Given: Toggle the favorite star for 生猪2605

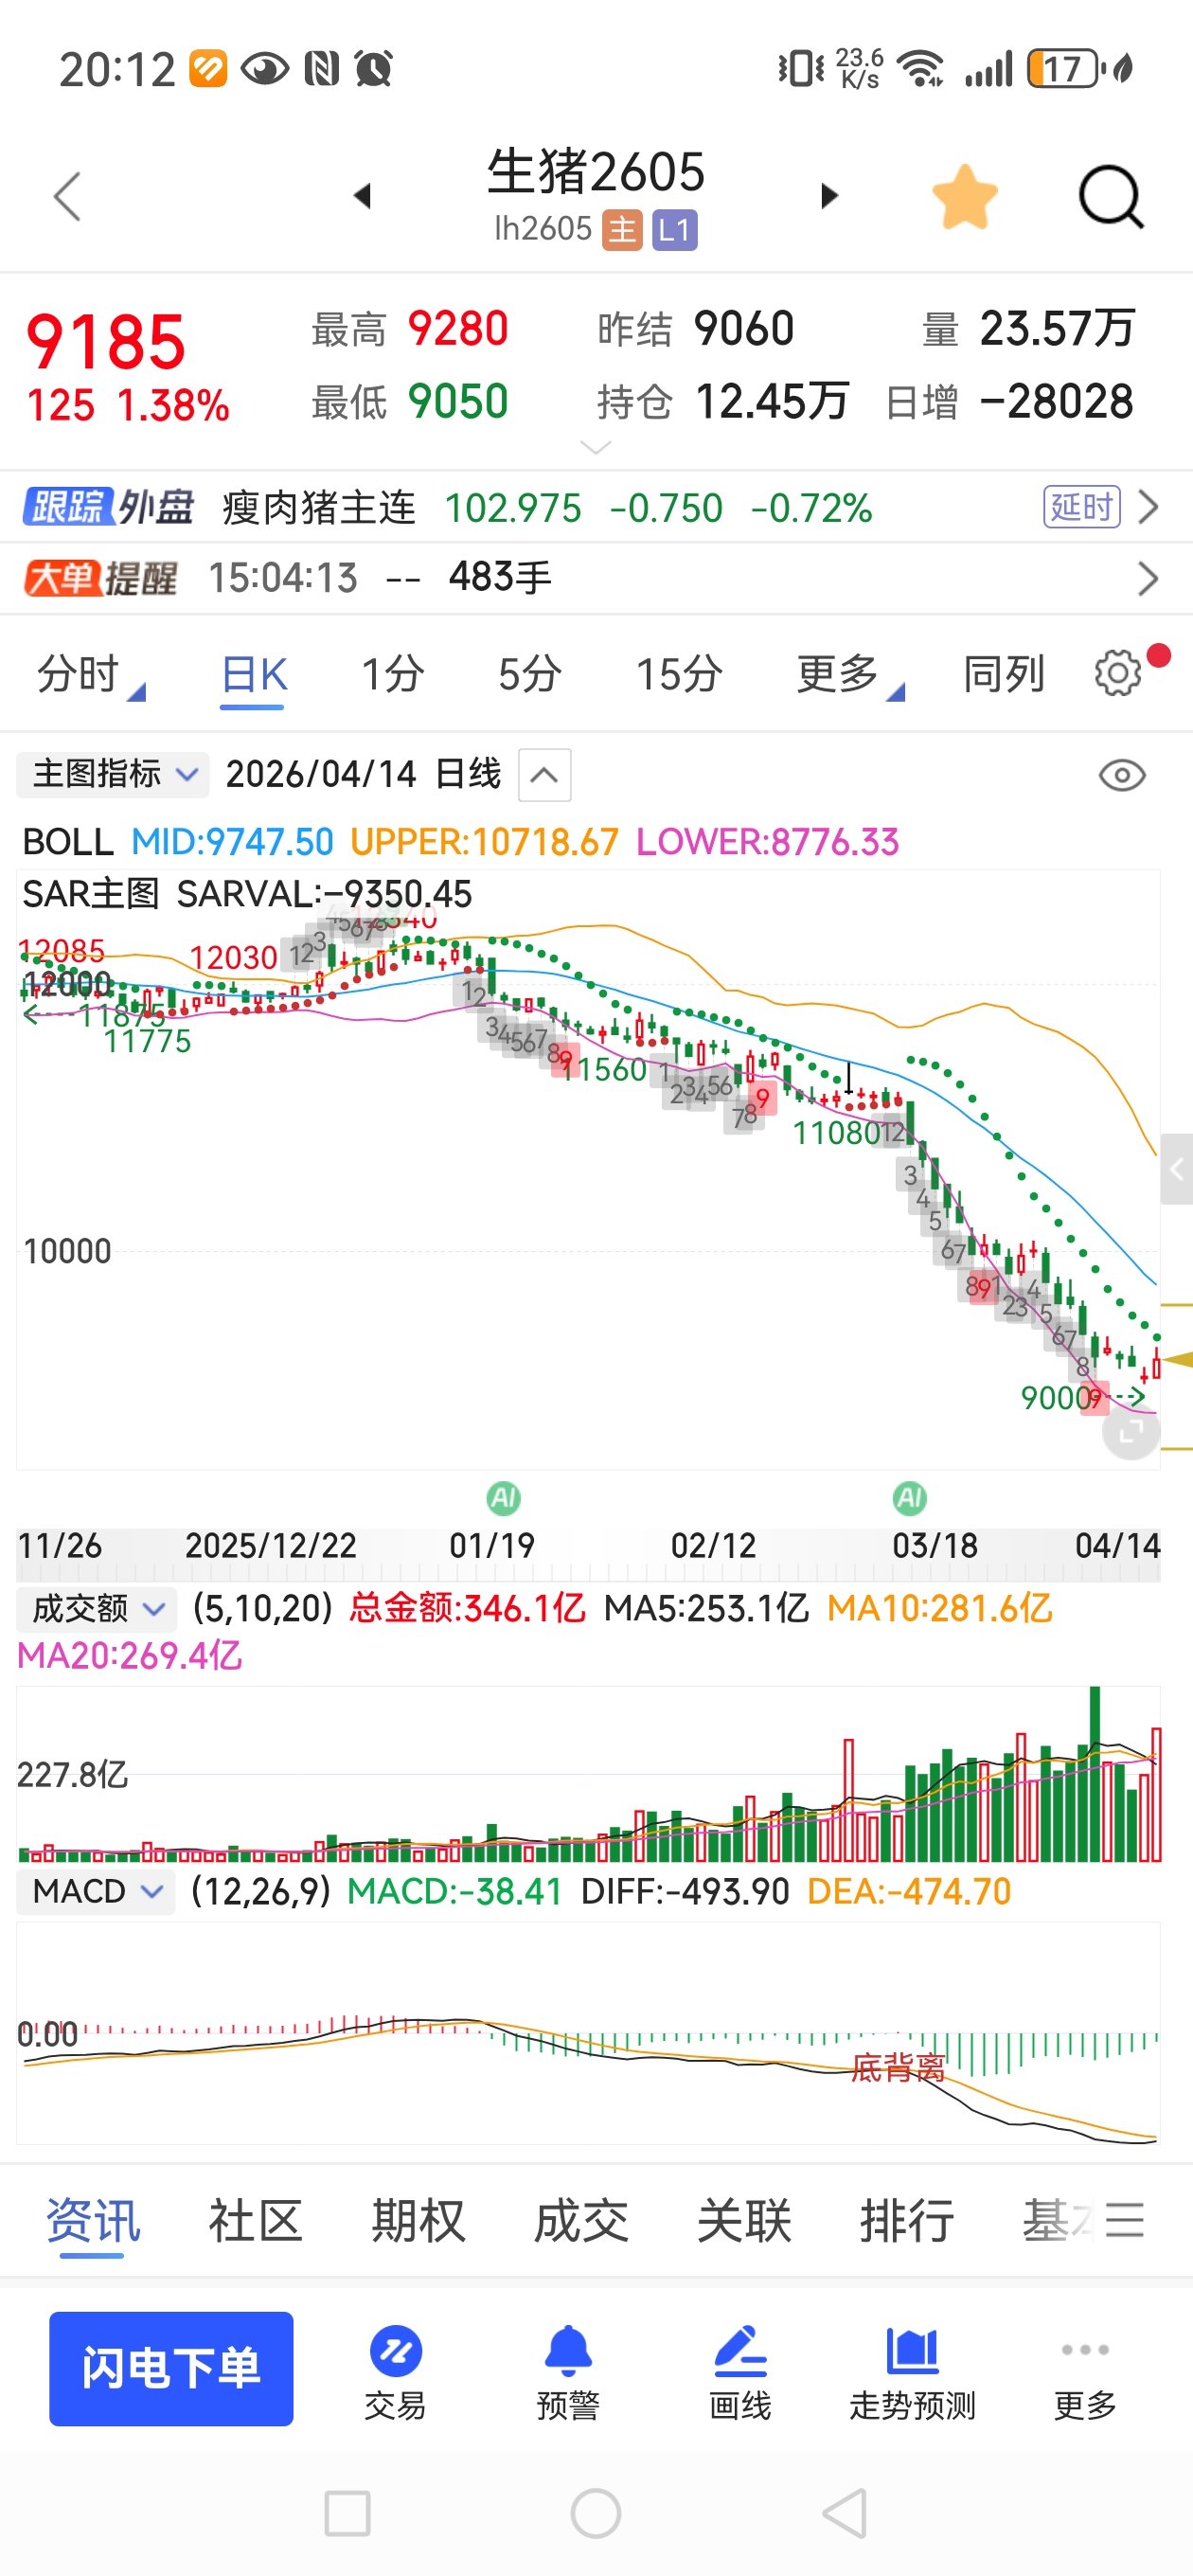Looking at the screenshot, I should pyautogui.click(x=964, y=197).
